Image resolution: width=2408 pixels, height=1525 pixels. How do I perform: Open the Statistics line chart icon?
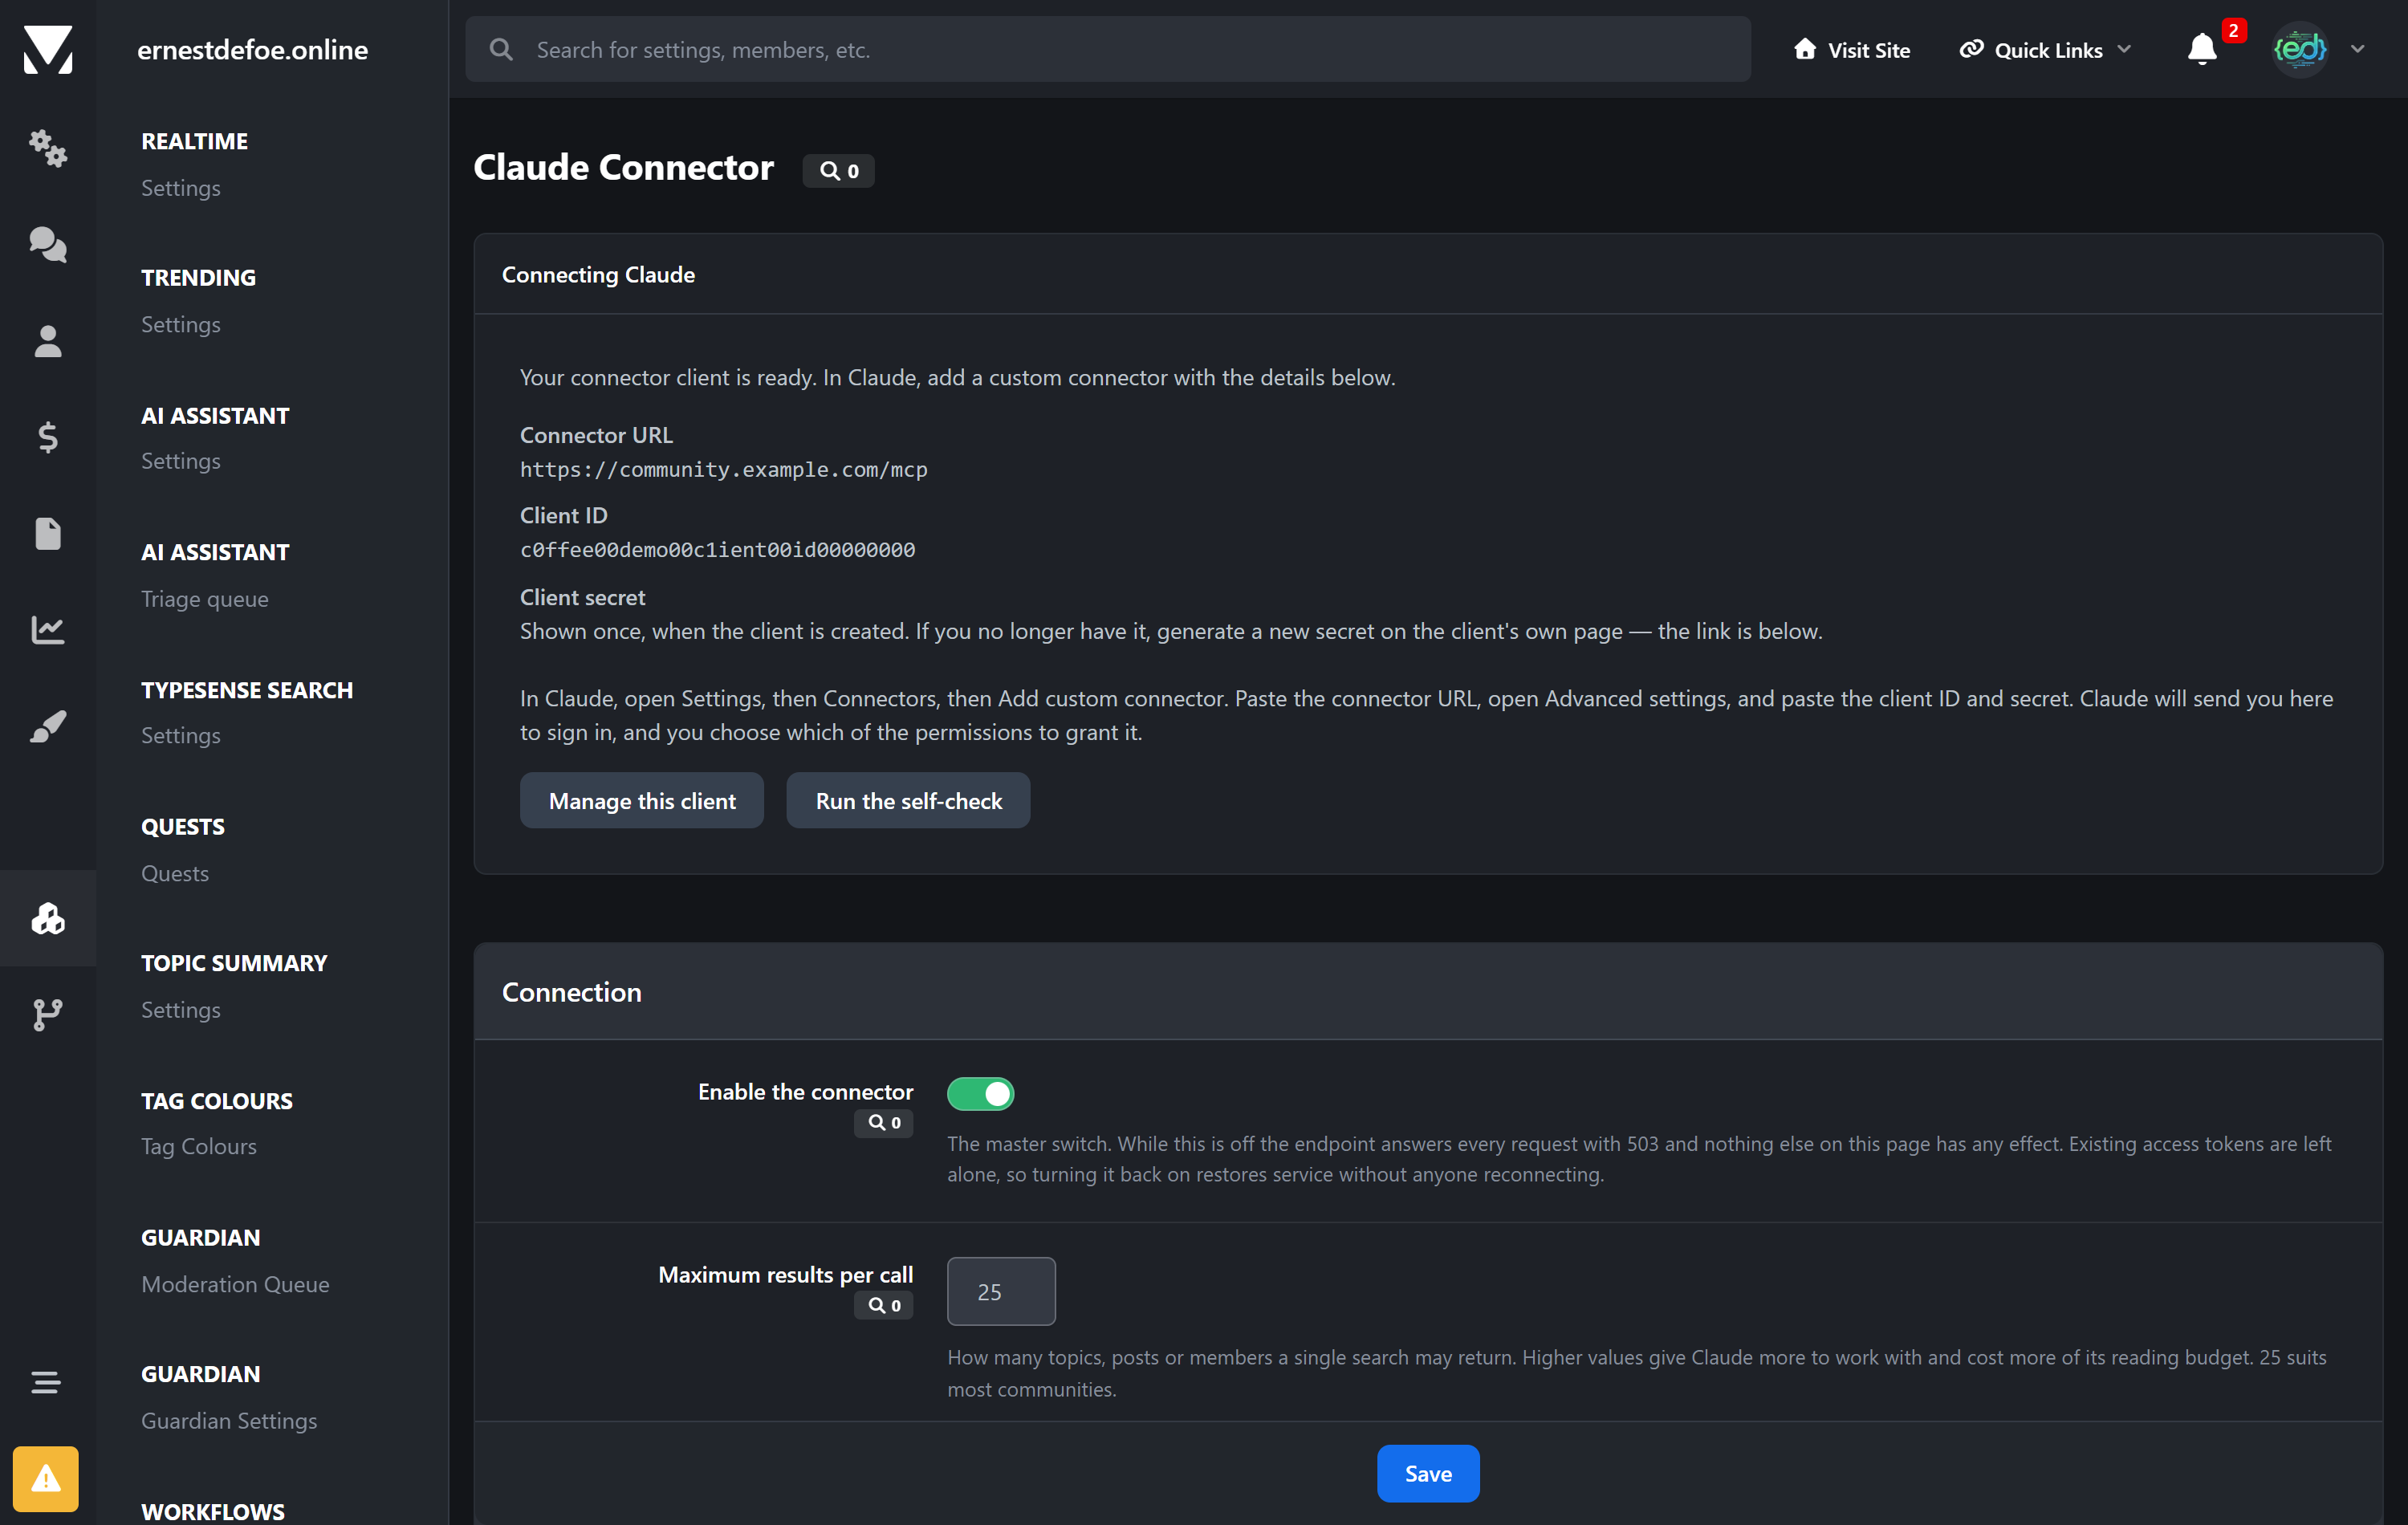click(48, 630)
